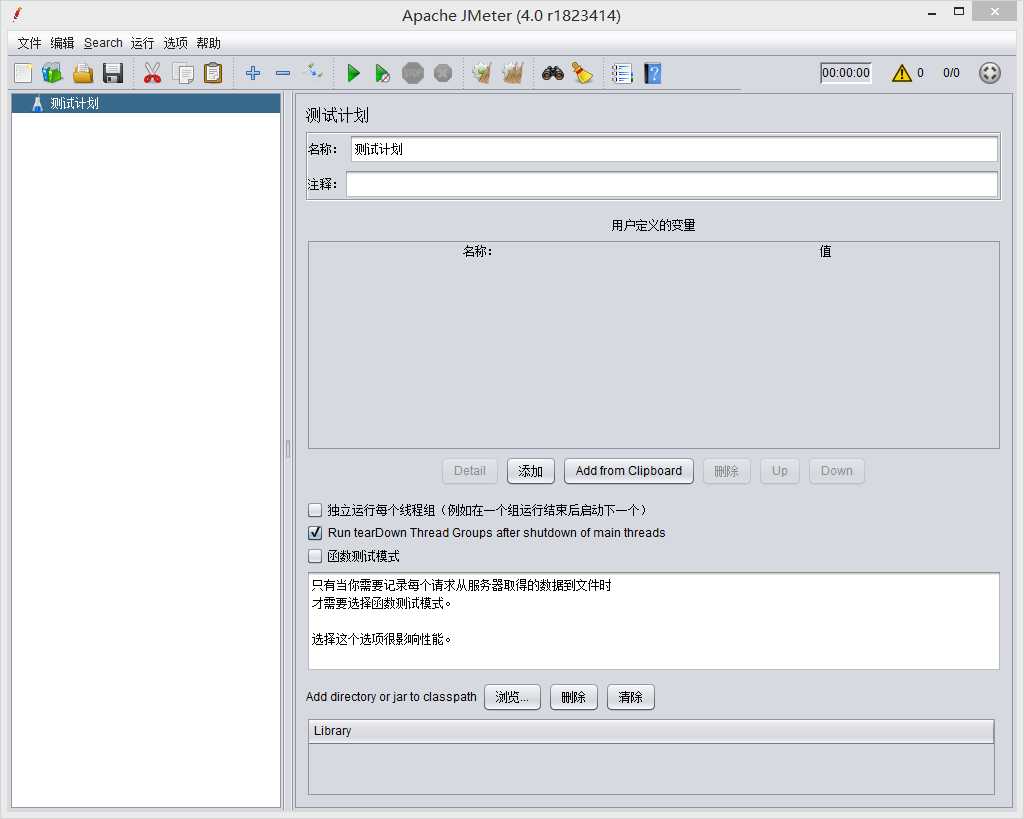Open the 编辑 menu
The width and height of the screenshot is (1024, 819).
pyautogui.click(x=62, y=43)
